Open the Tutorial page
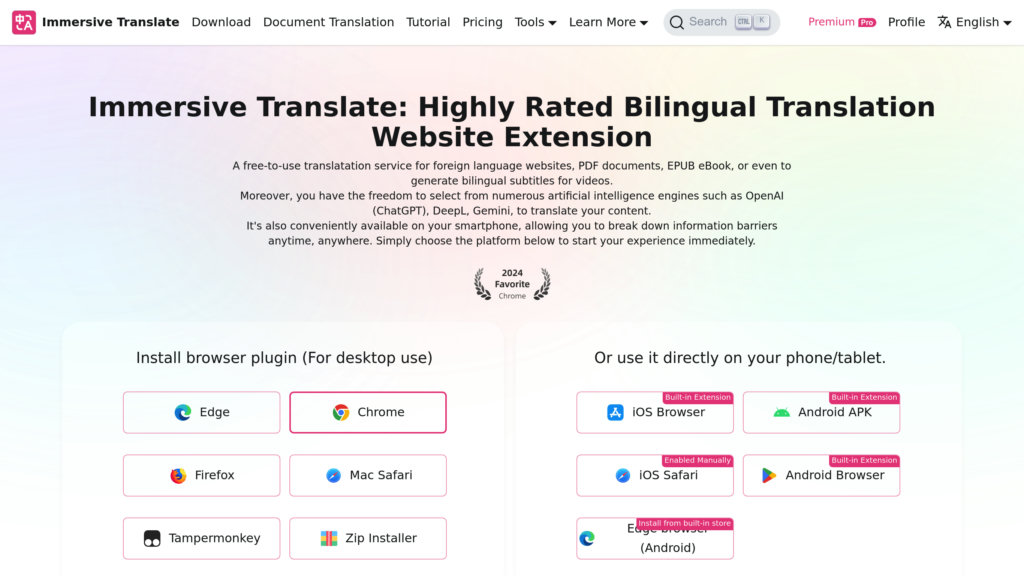 point(428,21)
